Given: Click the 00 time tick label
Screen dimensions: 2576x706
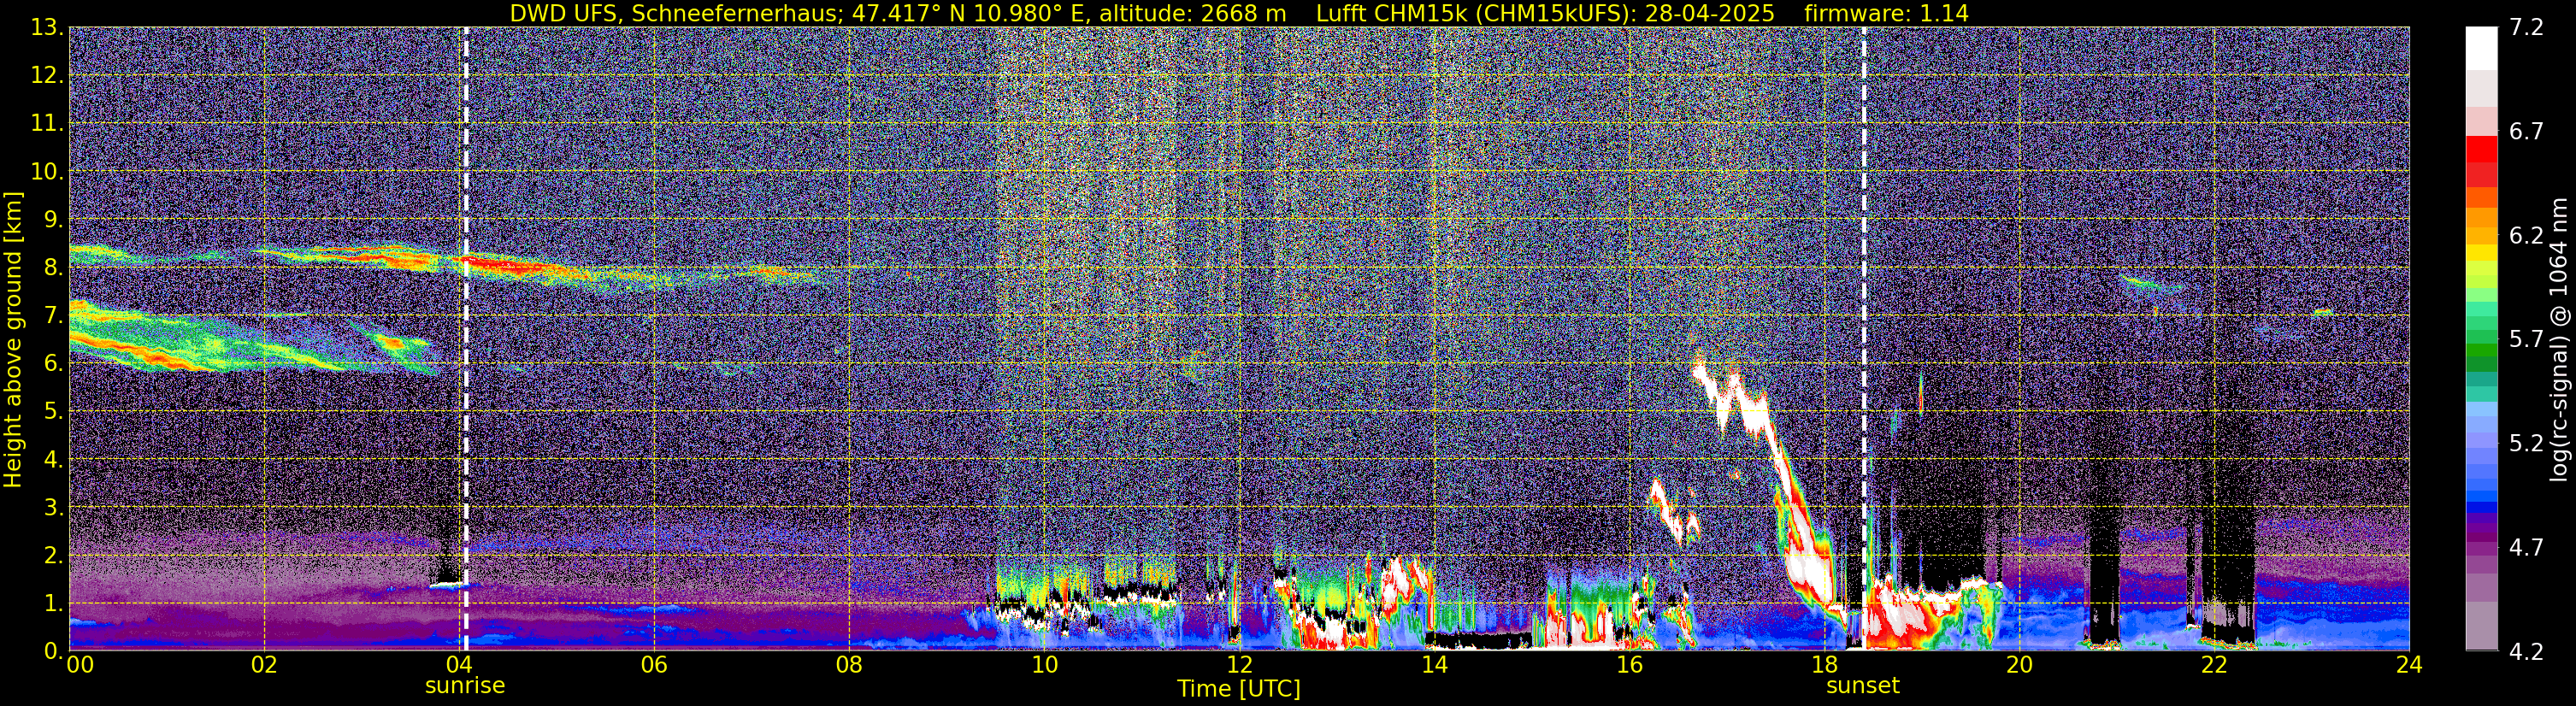Looking at the screenshot, I should 80,664.
